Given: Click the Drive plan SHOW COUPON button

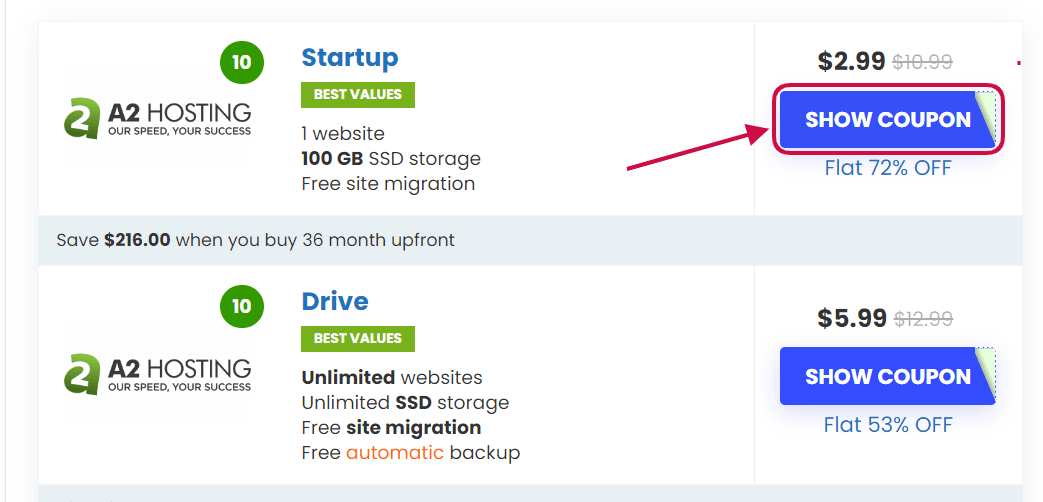Looking at the screenshot, I should [887, 376].
